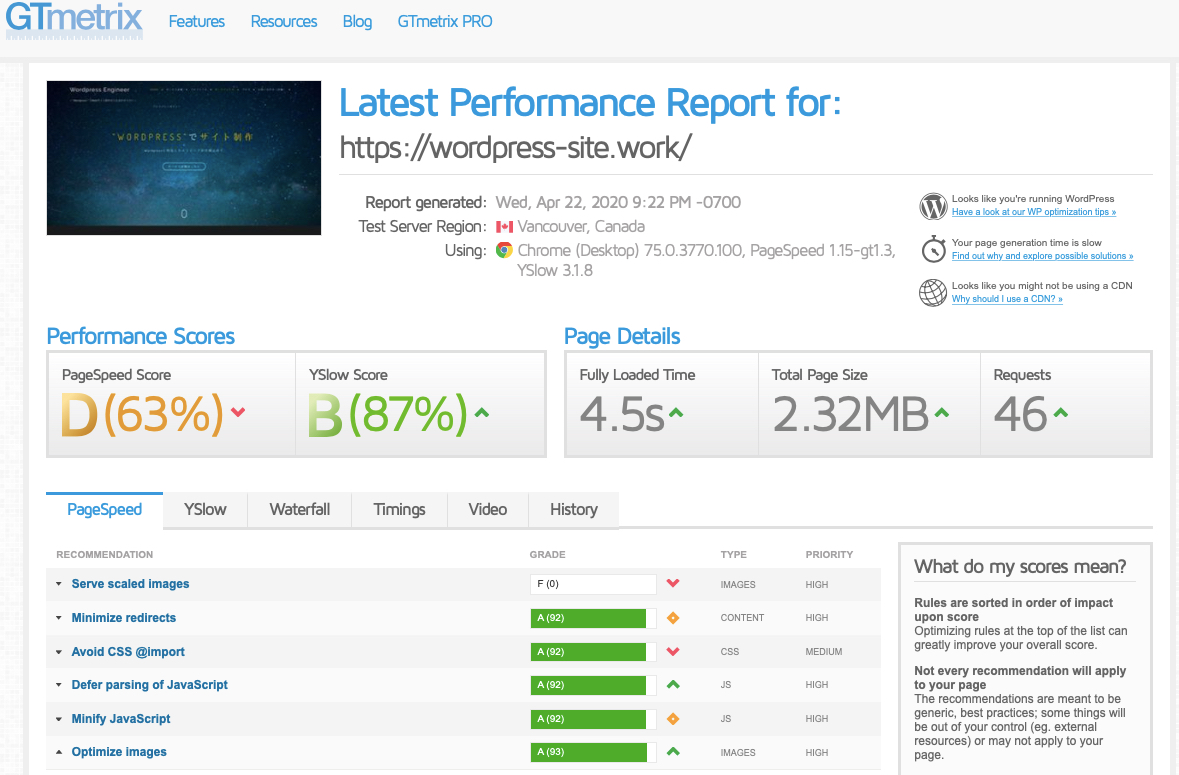Click the Canada flag icon
Viewport: 1179px width, 775px height.
505,227
